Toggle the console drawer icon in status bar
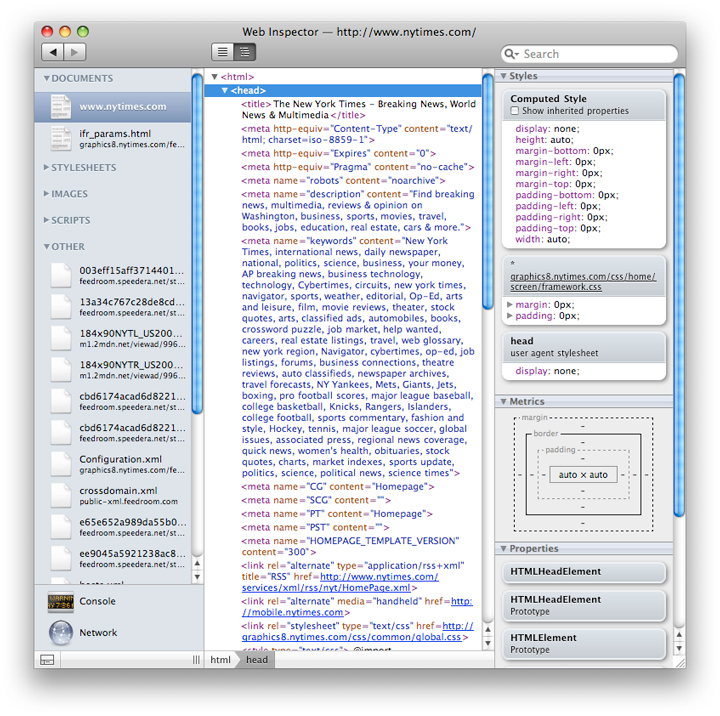 pyautogui.click(x=47, y=660)
